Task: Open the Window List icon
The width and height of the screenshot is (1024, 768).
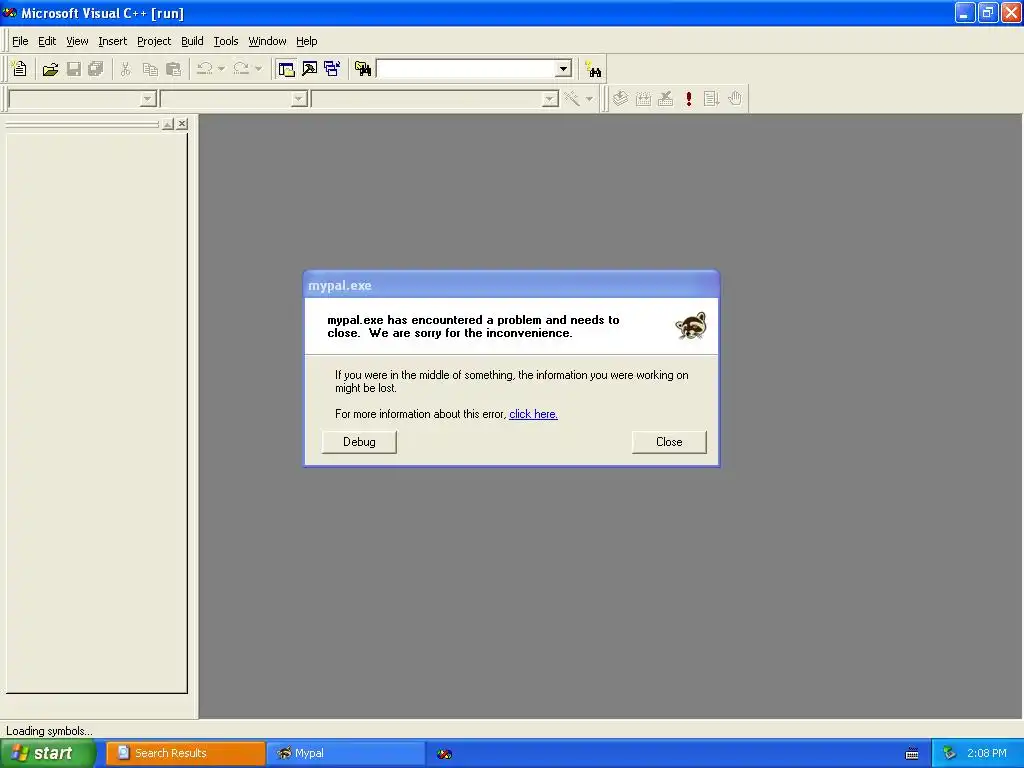Action: (x=332, y=69)
